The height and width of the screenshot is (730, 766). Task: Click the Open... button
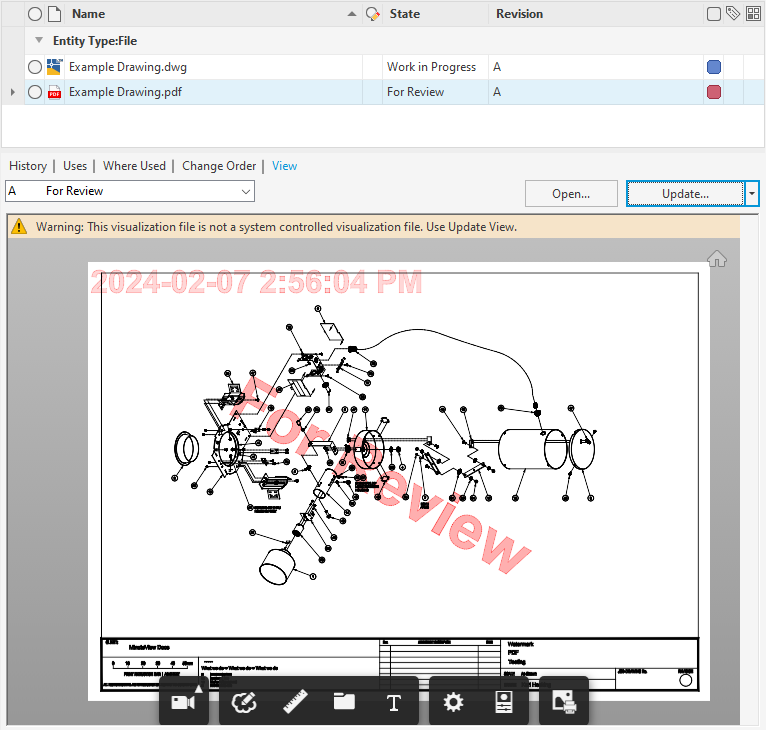click(571, 194)
